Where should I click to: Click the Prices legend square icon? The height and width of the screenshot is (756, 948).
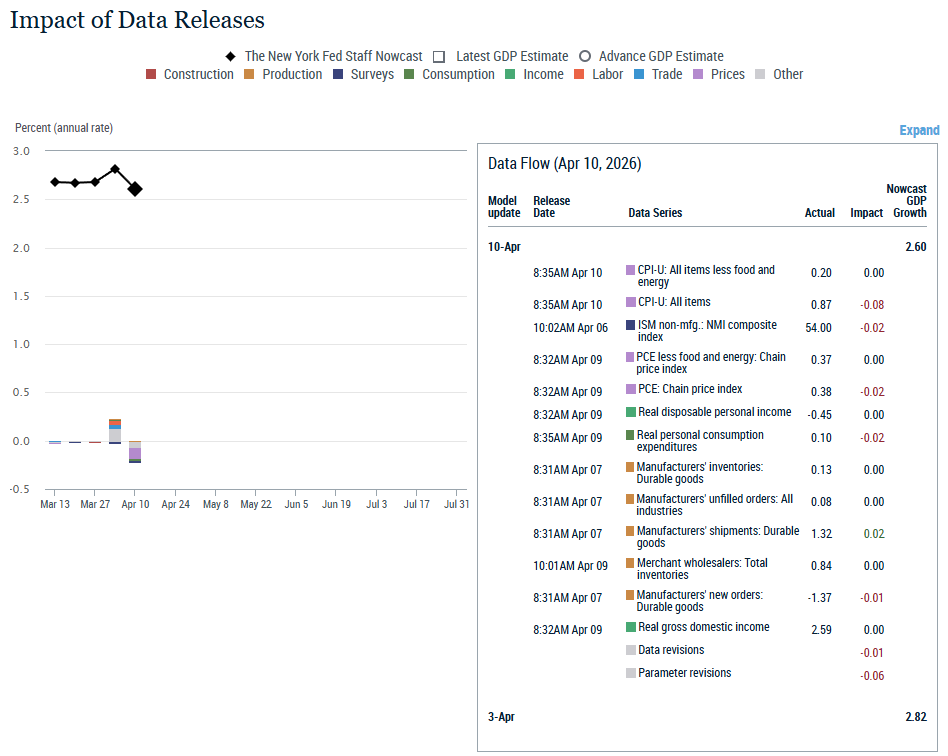click(x=698, y=74)
